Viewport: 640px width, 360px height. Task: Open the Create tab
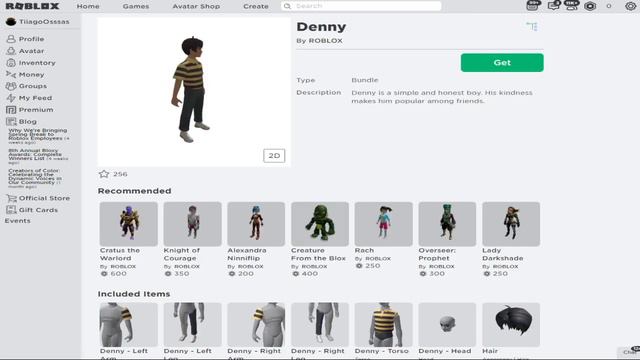(x=256, y=7)
